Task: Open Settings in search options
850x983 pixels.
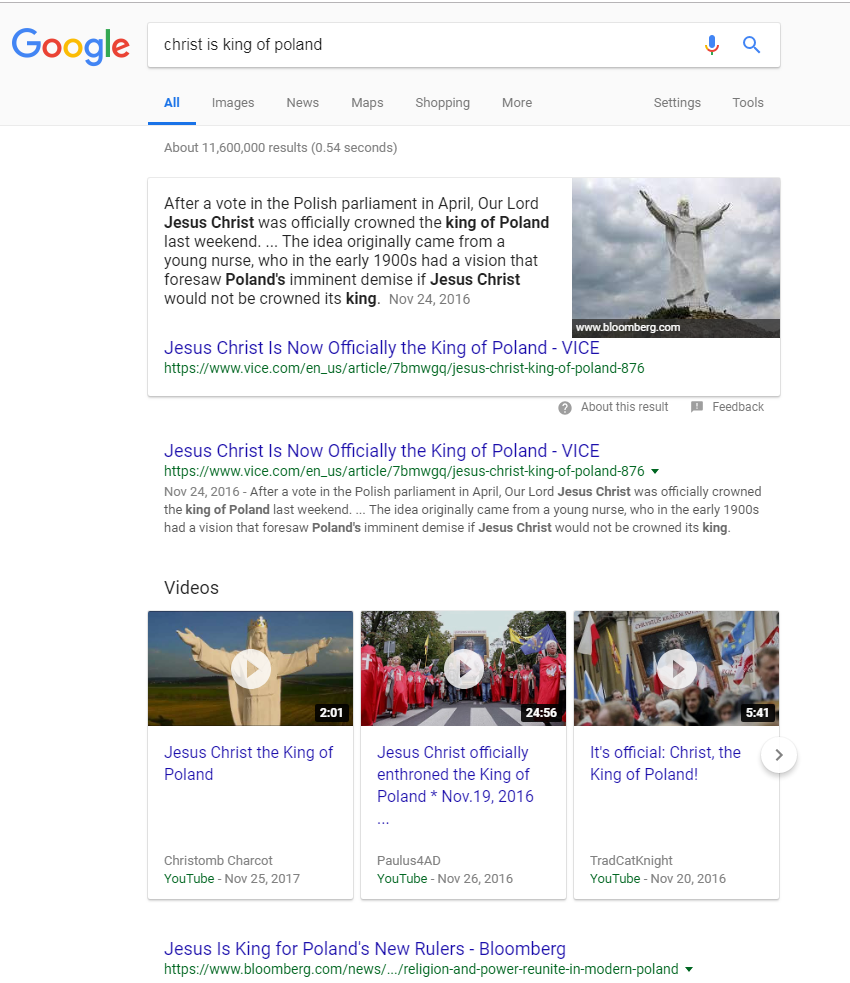Action: coord(677,103)
